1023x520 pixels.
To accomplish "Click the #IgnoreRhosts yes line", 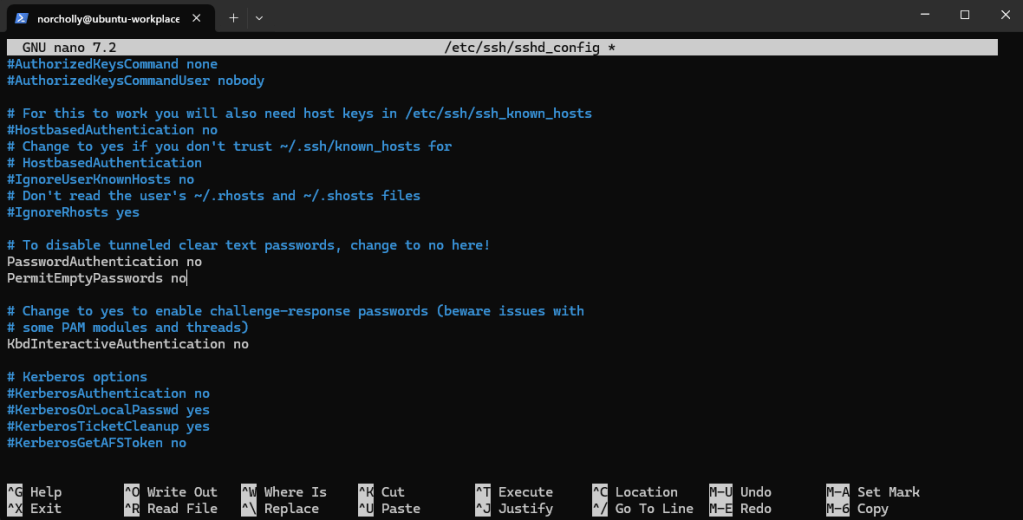I will click(73, 212).
